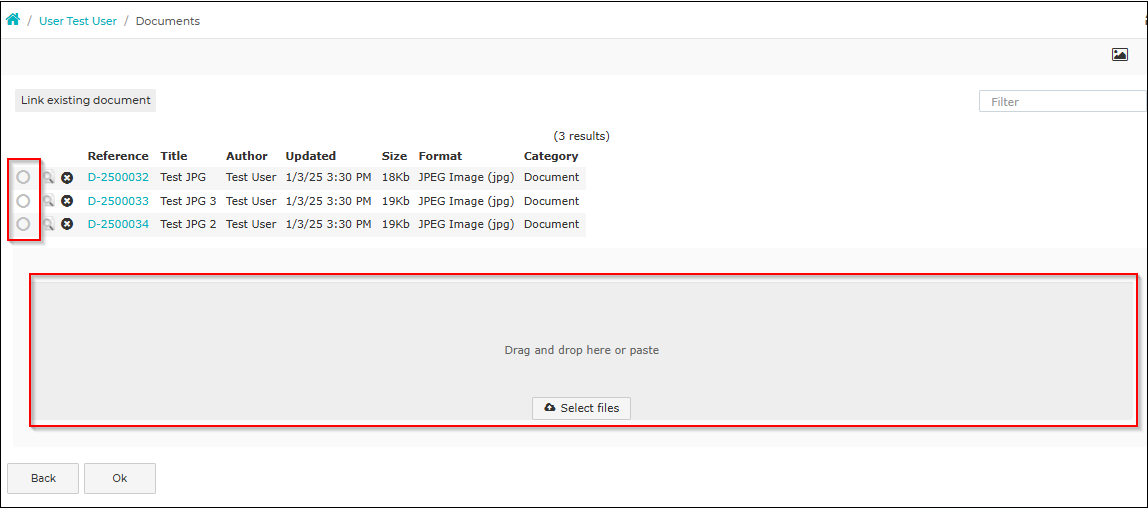The image size is (1148, 509).
Task: Sort by Author column header
Action: click(247, 156)
